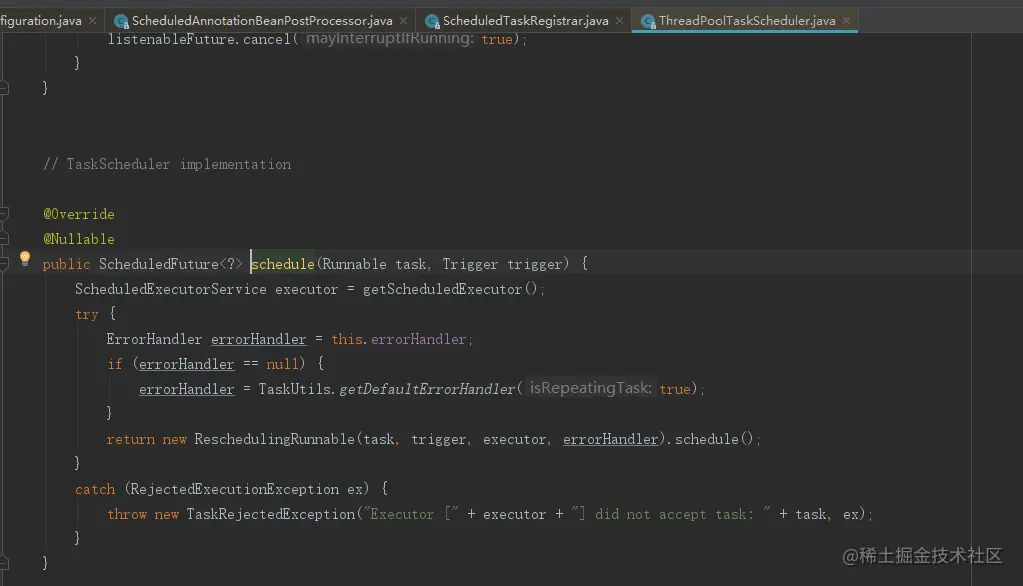The image size is (1023, 586).
Task: Click the @Nullable annotation
Action: [x=79, y=239]
